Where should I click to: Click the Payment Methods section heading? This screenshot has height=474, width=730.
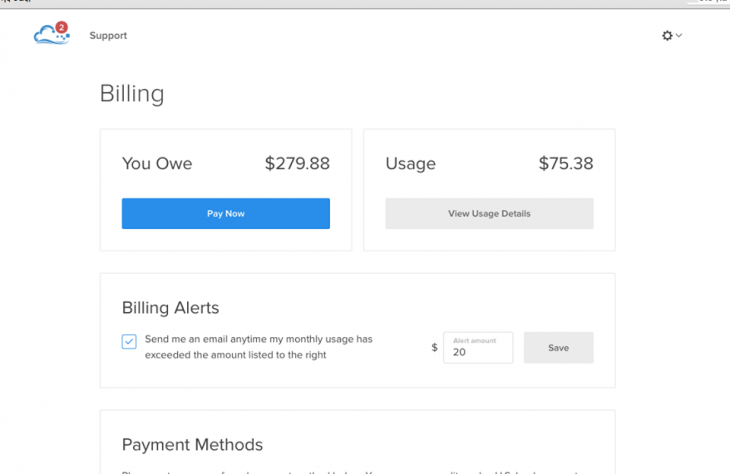192,445
